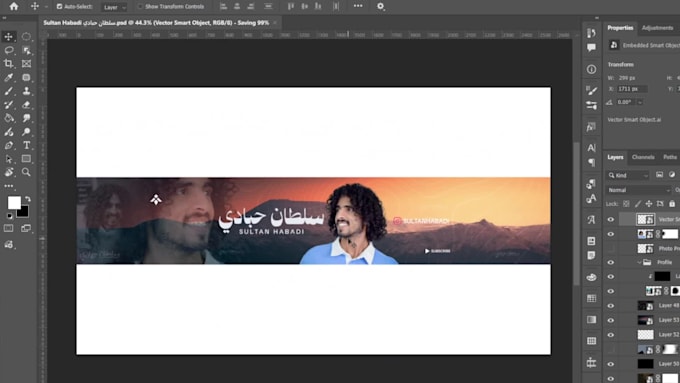Hide Layer 48
The width and height of the screenshot is (680, 383).
[611, 306]
